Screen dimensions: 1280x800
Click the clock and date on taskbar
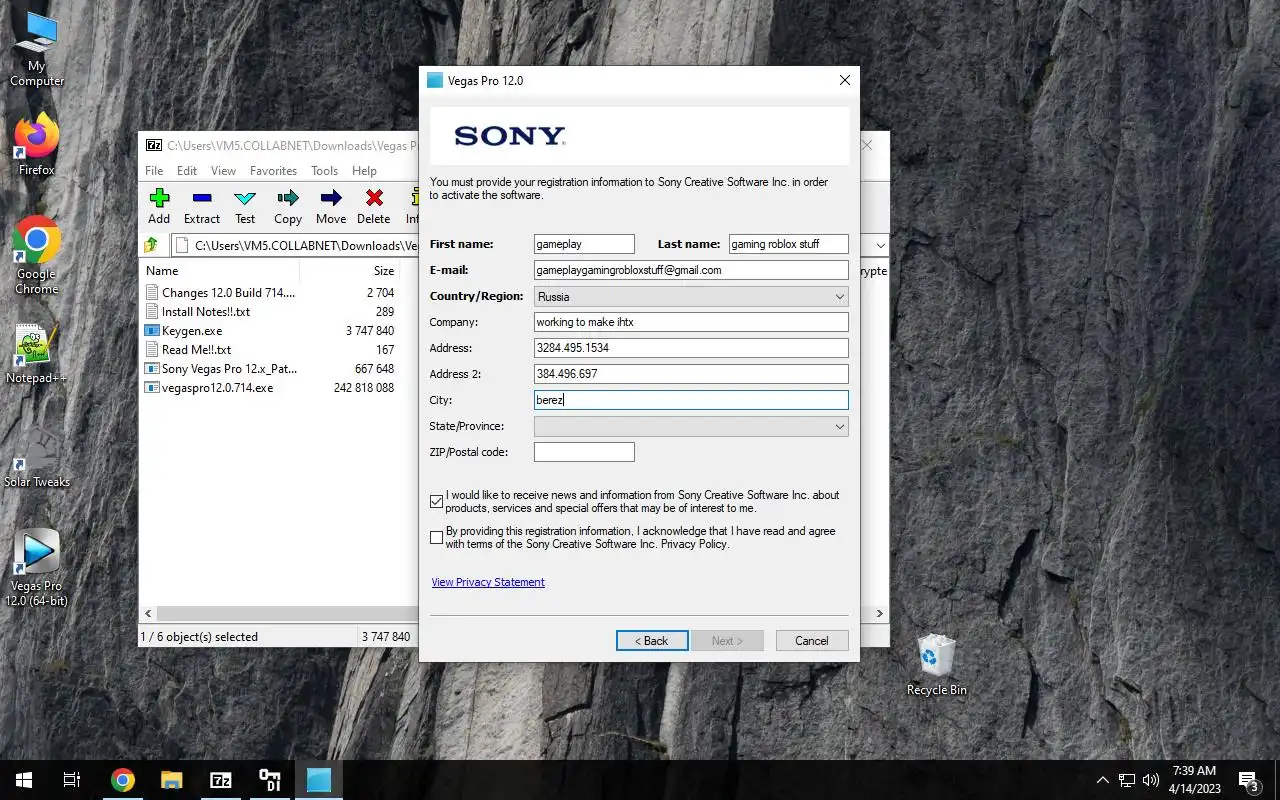[x=1194, y=780]
